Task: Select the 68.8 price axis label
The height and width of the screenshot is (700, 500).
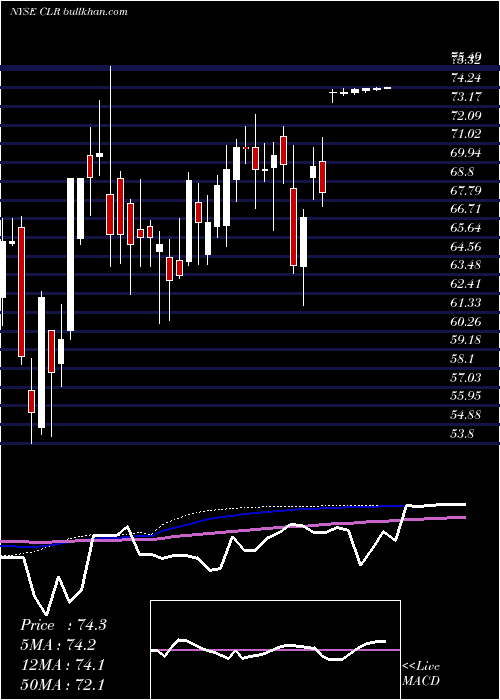Action: [x=463, y=172]
